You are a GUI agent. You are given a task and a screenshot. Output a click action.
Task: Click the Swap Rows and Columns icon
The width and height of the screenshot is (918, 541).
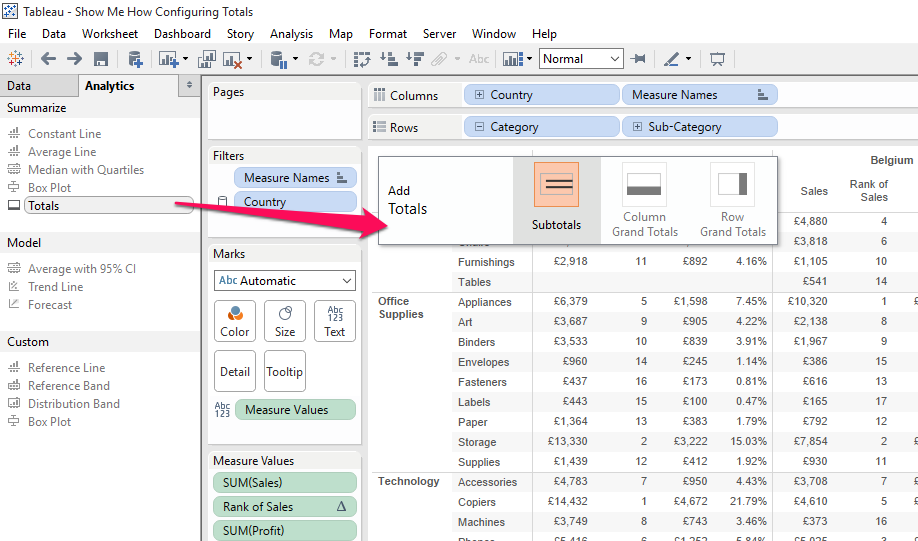tap(362, 59)
